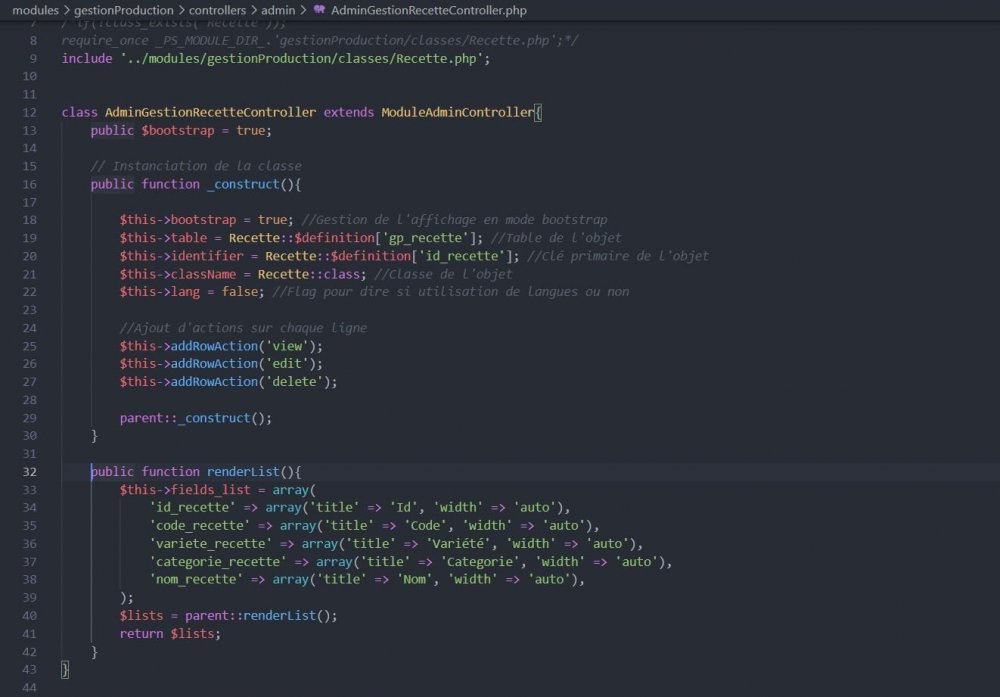
Task: Click 'Variété' title string on line 36
Action: (x=458, y=544)
